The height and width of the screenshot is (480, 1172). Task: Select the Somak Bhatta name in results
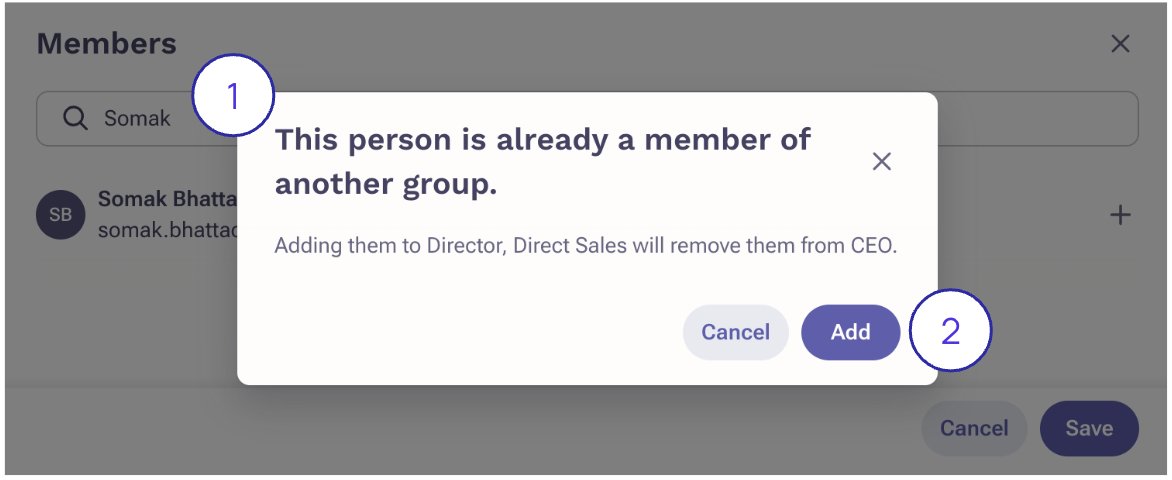167,199
